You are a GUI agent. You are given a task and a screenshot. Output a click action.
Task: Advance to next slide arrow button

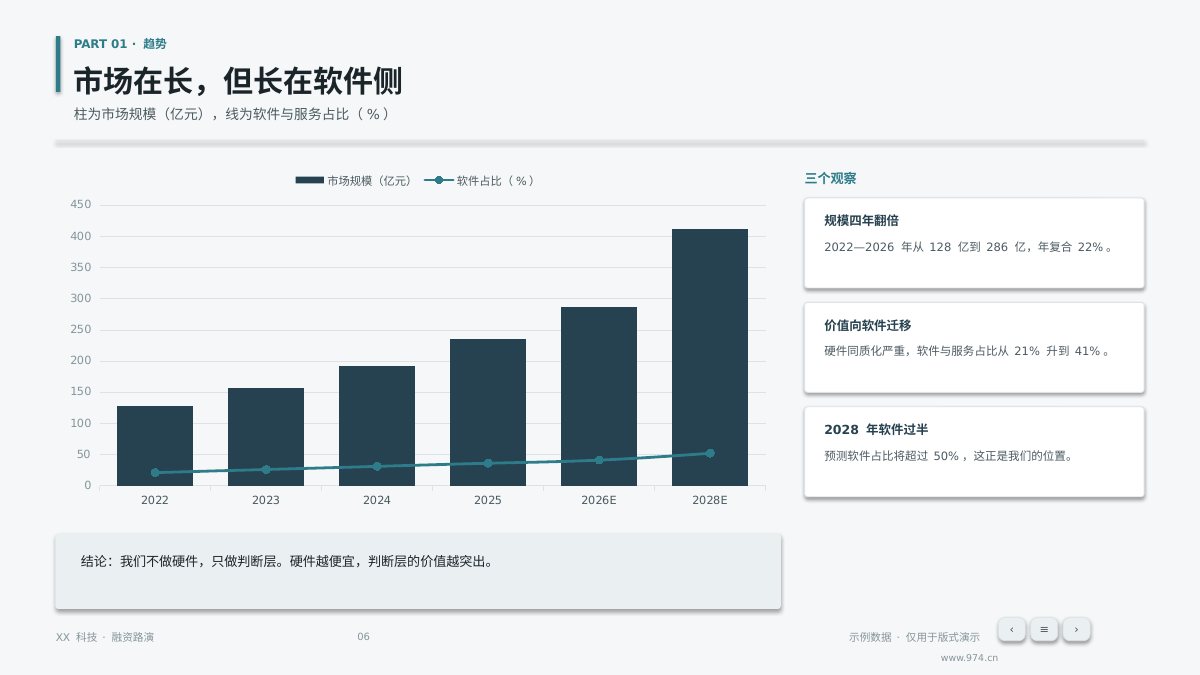click(1076, 629)
